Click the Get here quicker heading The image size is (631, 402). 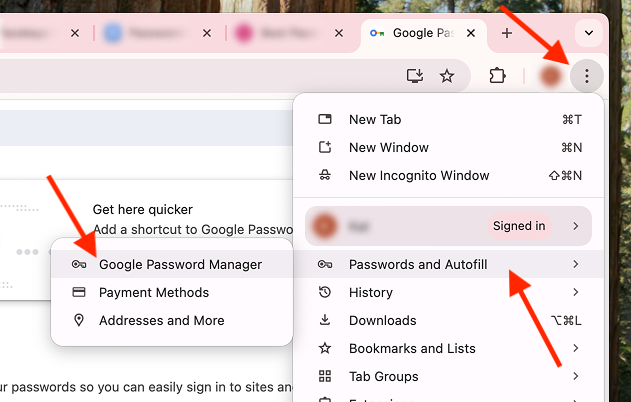coord(142,210)
